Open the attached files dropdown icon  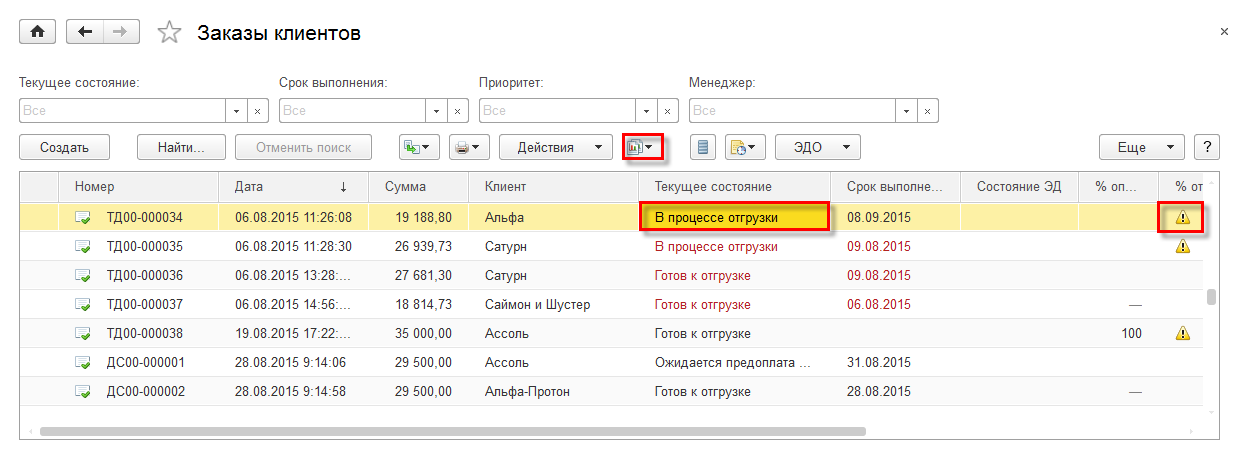745,147
